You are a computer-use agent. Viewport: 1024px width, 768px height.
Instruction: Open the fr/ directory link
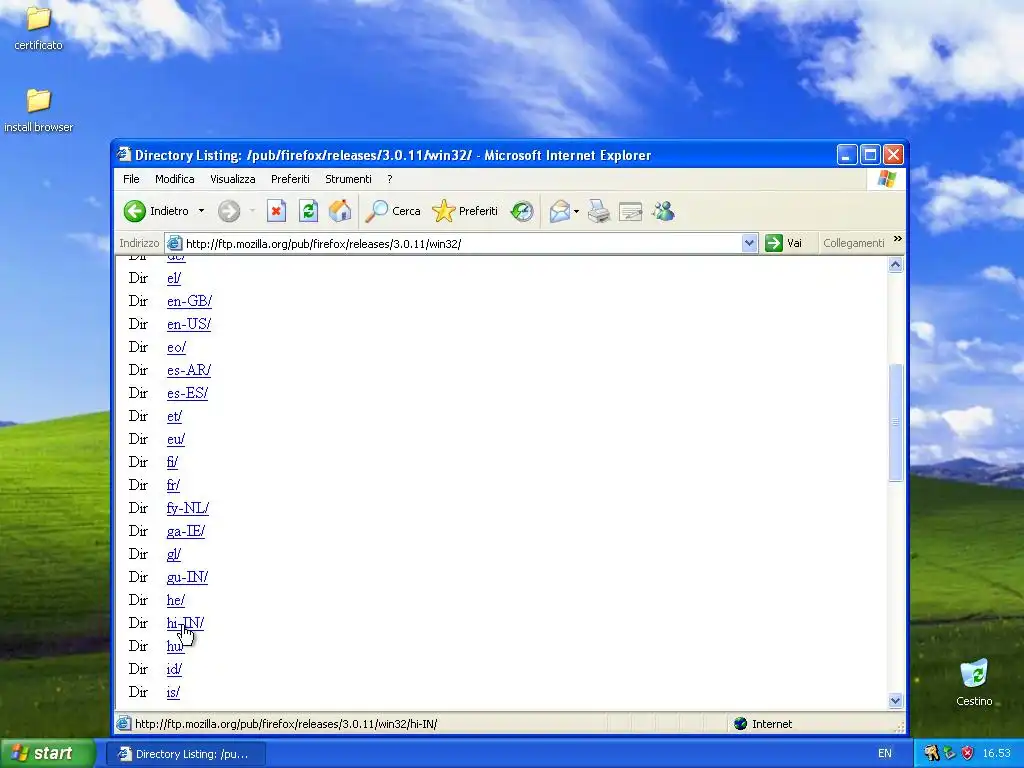click(173, 485)
